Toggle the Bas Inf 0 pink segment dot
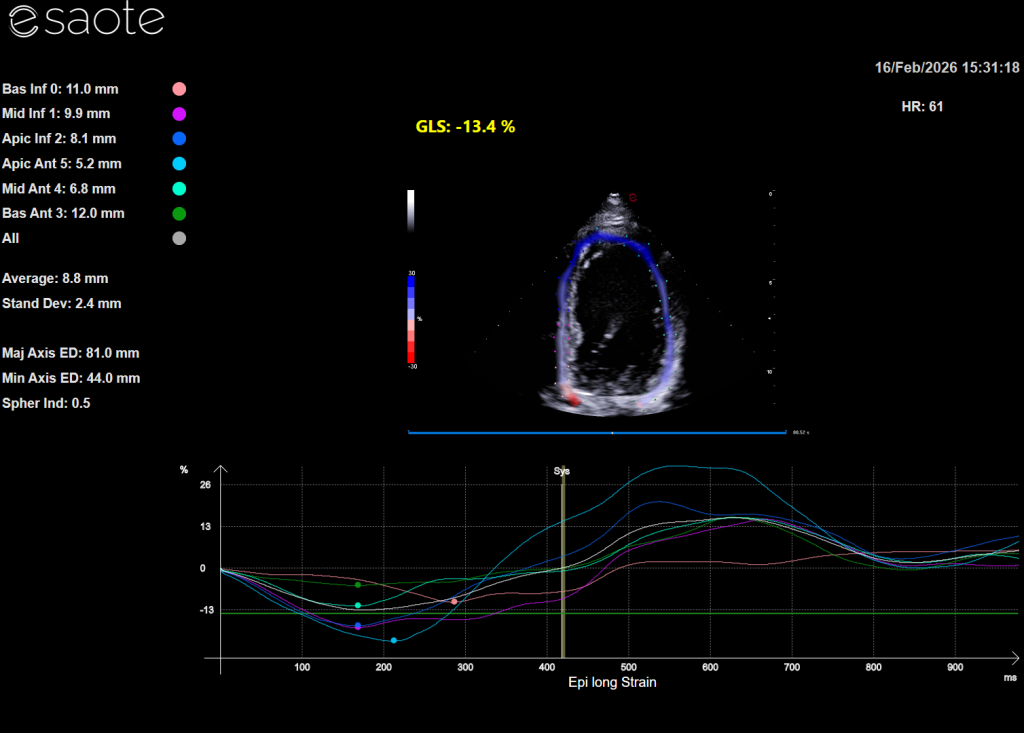The image size is (1024, 733). pos(179,89)
